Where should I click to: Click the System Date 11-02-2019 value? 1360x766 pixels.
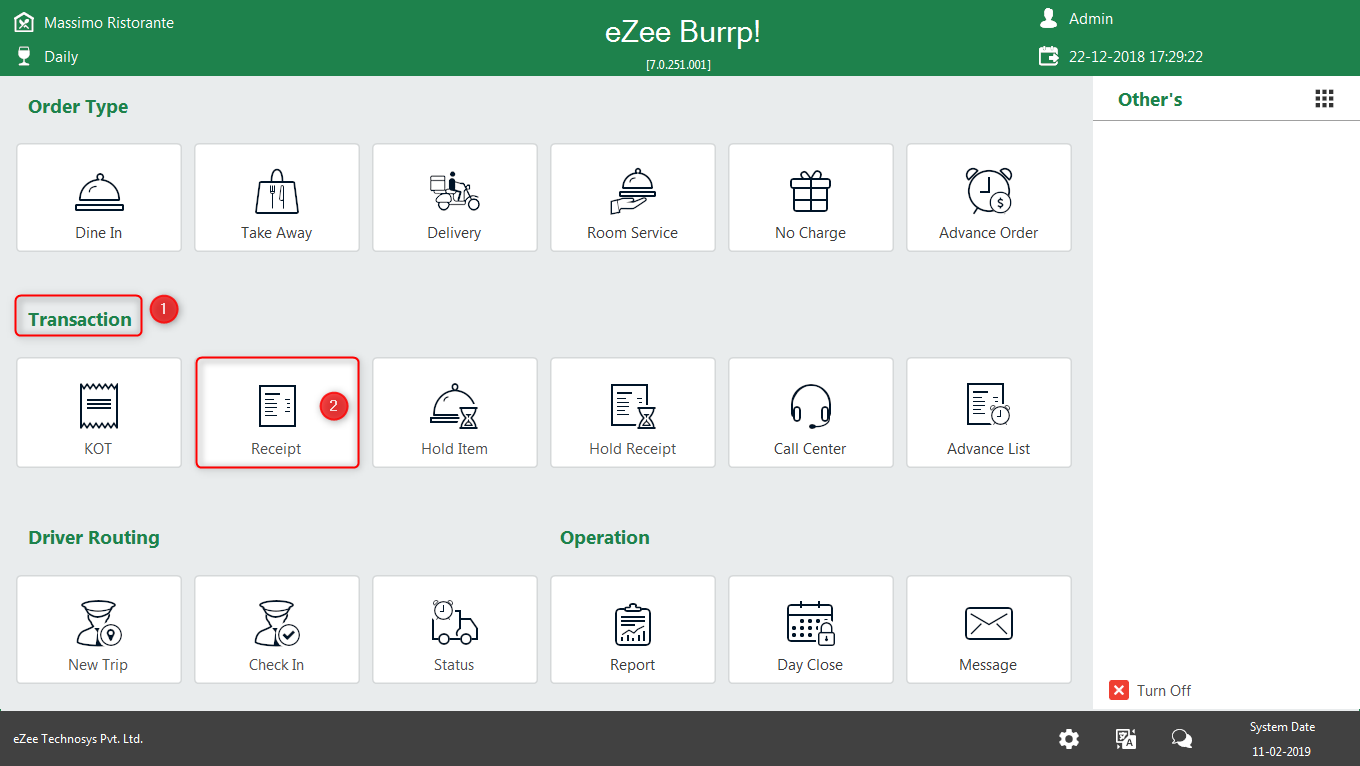(1281, 751)
